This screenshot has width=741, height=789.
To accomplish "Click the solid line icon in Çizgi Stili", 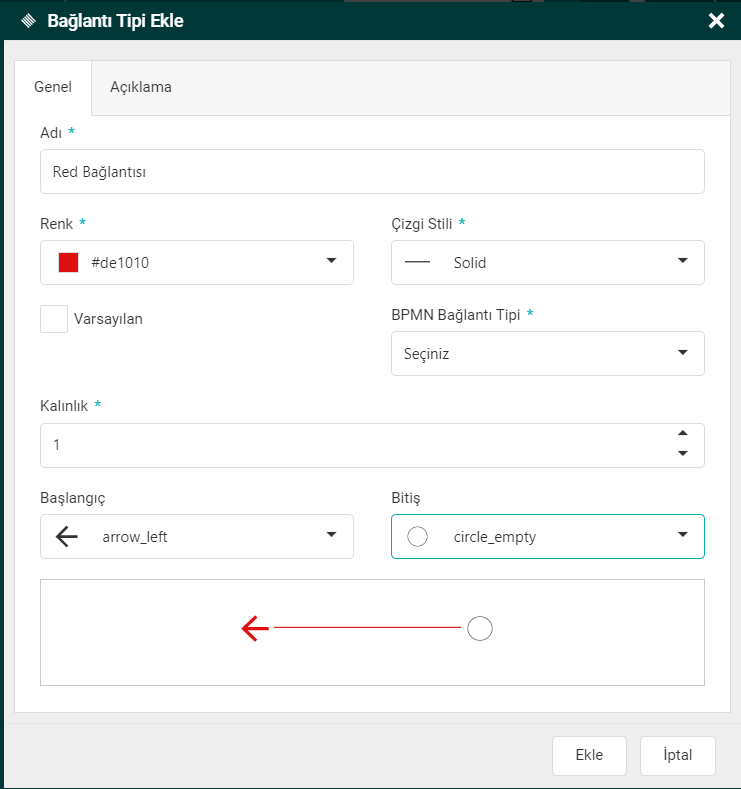I will click(417, 263).
